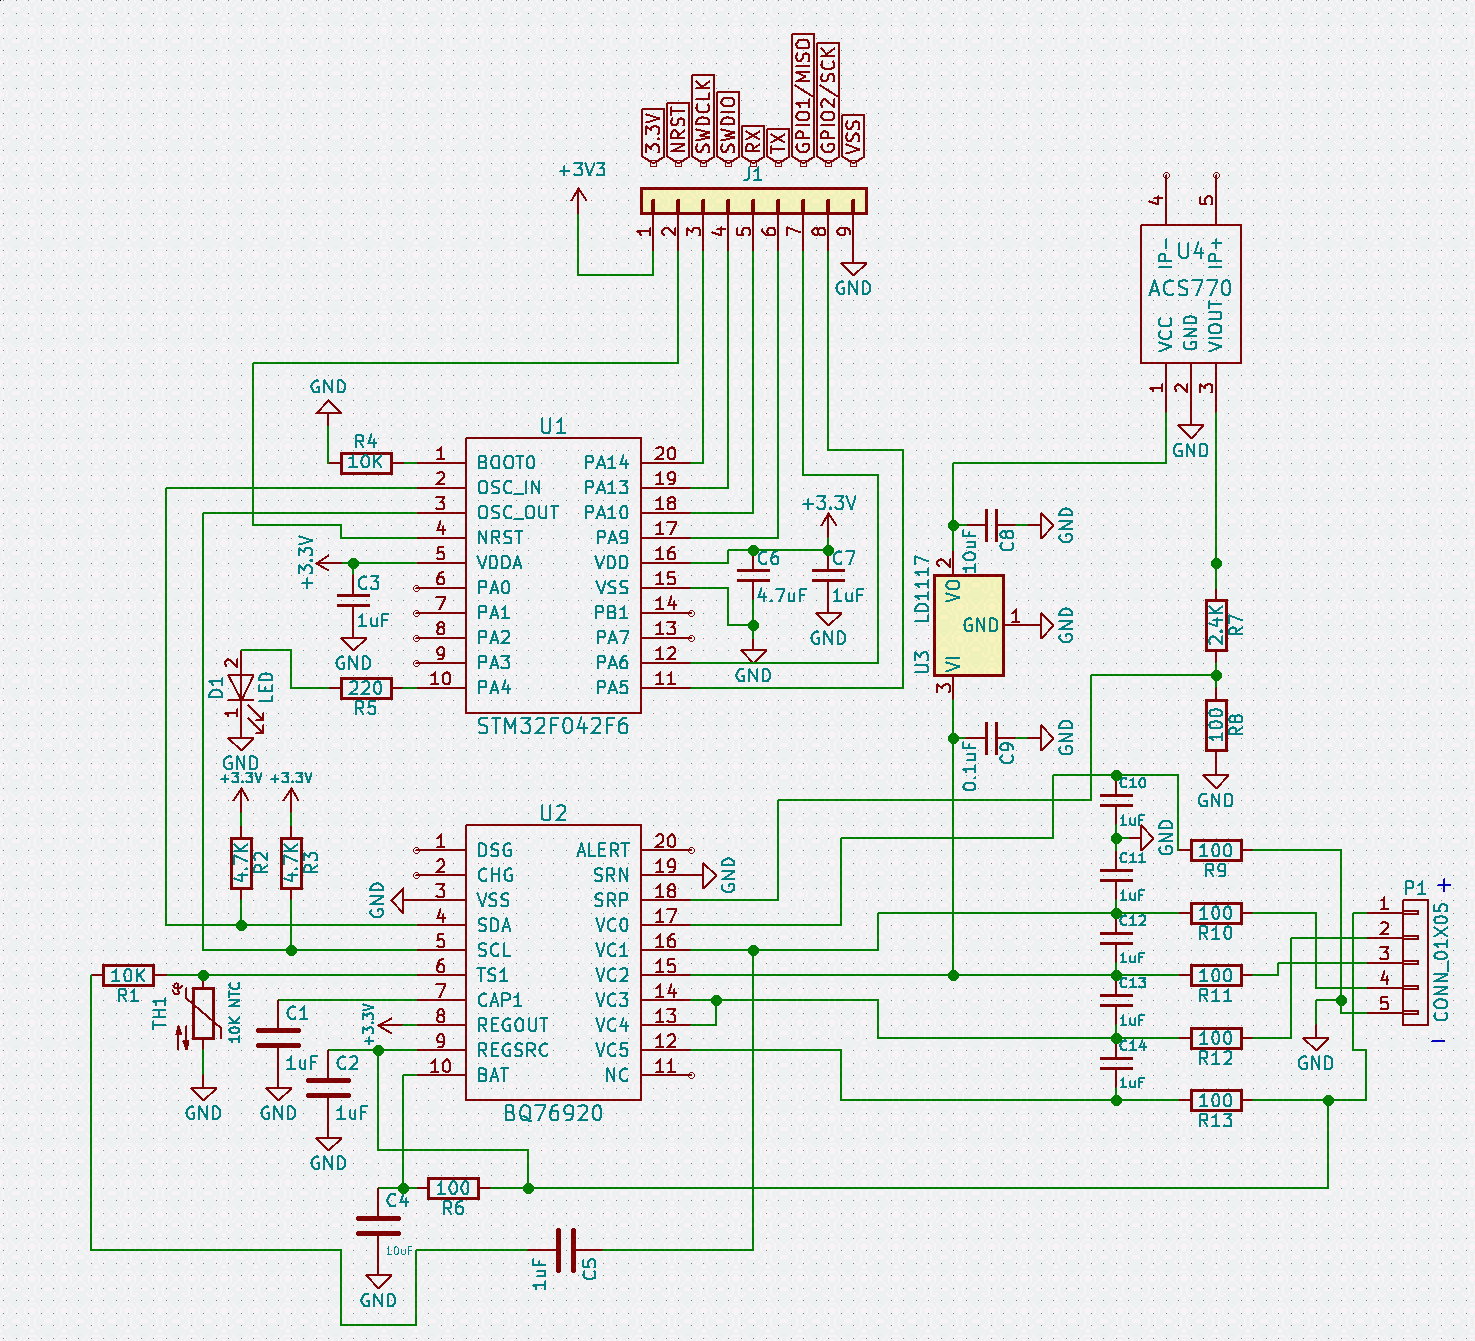Image resolution: width=1475 pixels, height=1341 pixels.
Task: Click the GPIO1/MISO net label flag
Action: coord(803,98)
